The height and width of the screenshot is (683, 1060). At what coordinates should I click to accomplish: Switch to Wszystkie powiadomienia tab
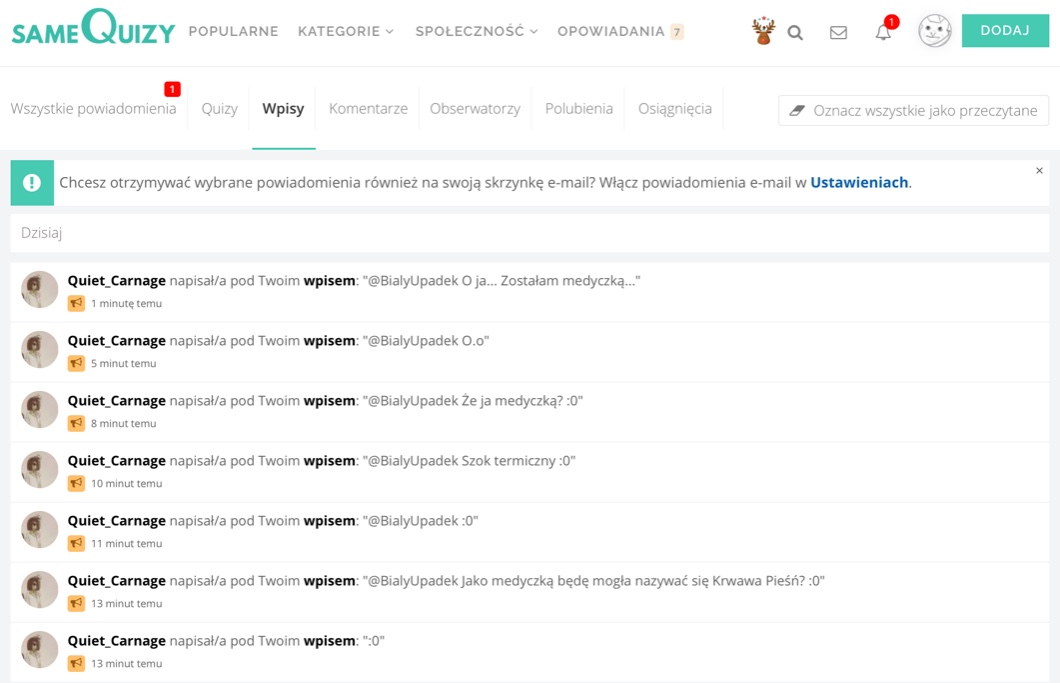93,109
